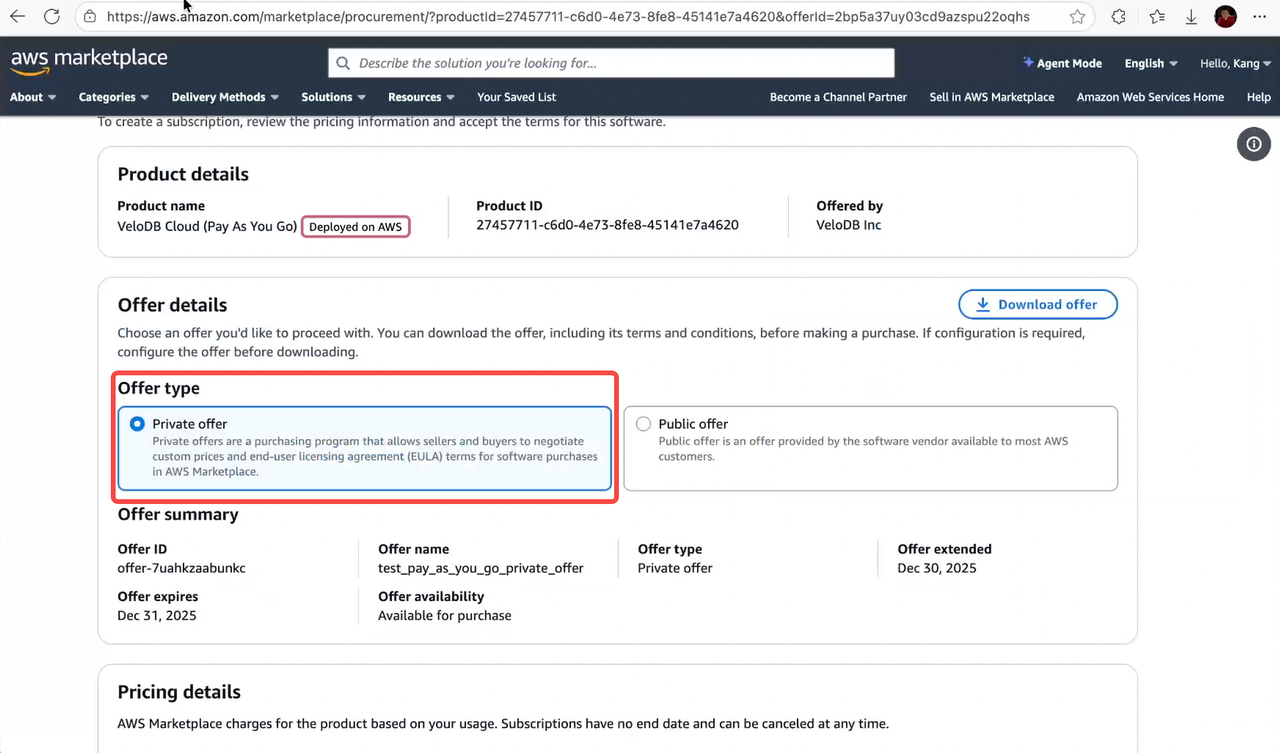The height and width of the screenshot is (753, 1280).
Task: Open the Help link
Action: (1259, 97)
